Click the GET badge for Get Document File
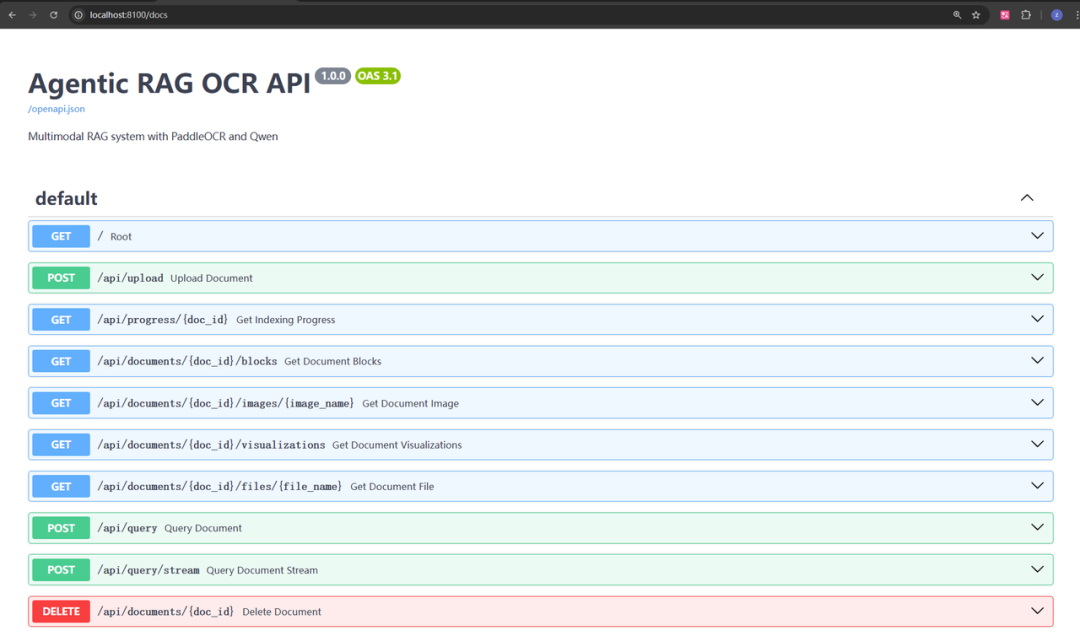This screenshot has height=636, width=1080. [61, 486]
